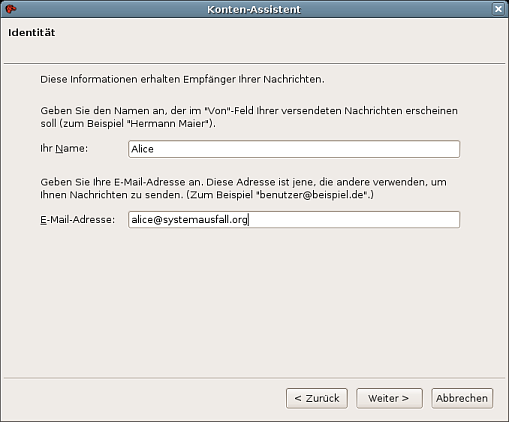Focus the Ihr Name field containing Alice
This screenshot has width=509, height=422.
pos(294,149)
